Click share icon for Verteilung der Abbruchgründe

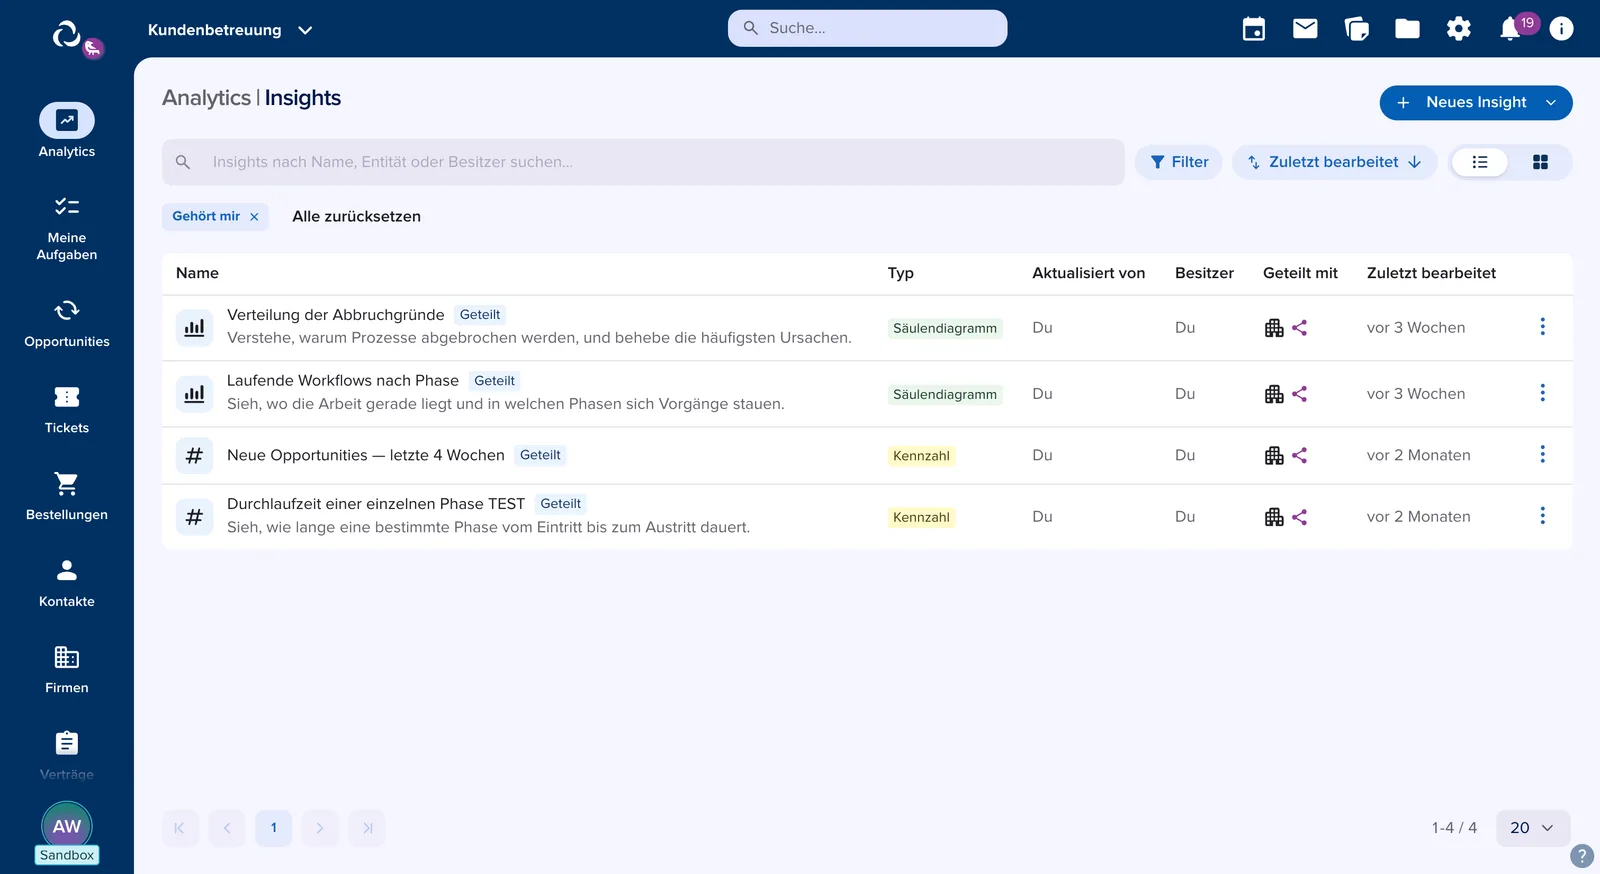1300,328
